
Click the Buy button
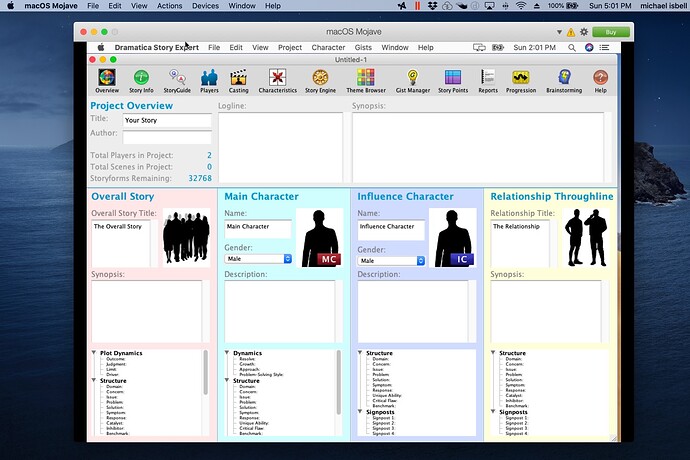611,32
